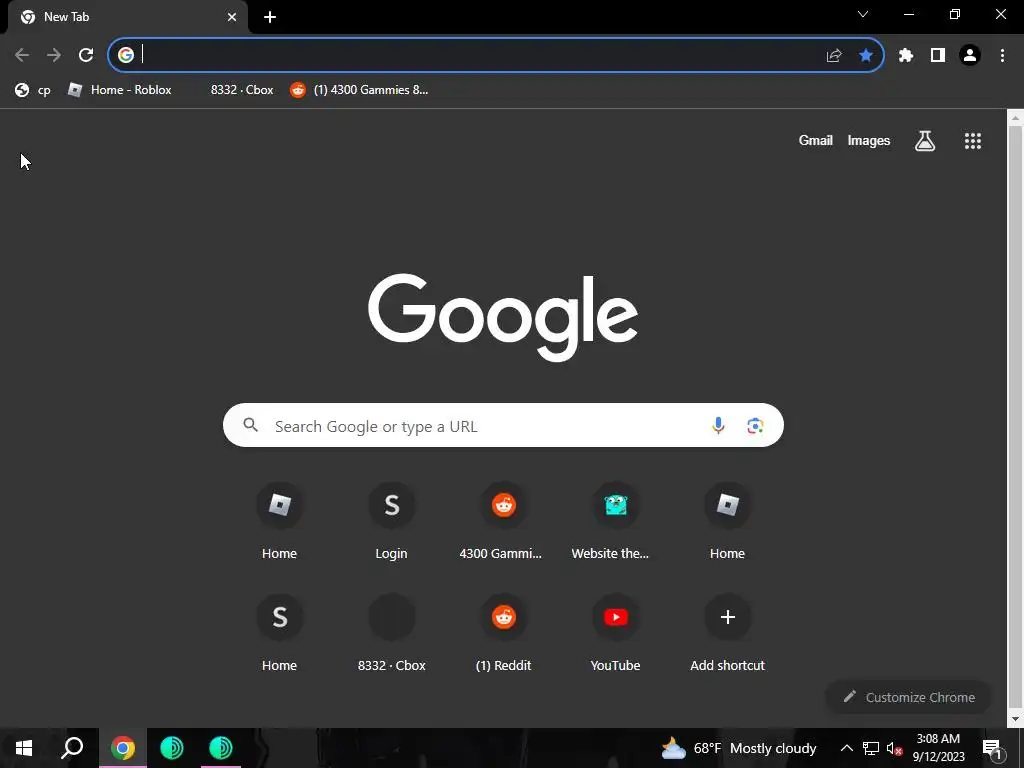Search by image with the Lens icon
The width and height of the screenshot is (1024, 768).
click(x=755, y=426)
